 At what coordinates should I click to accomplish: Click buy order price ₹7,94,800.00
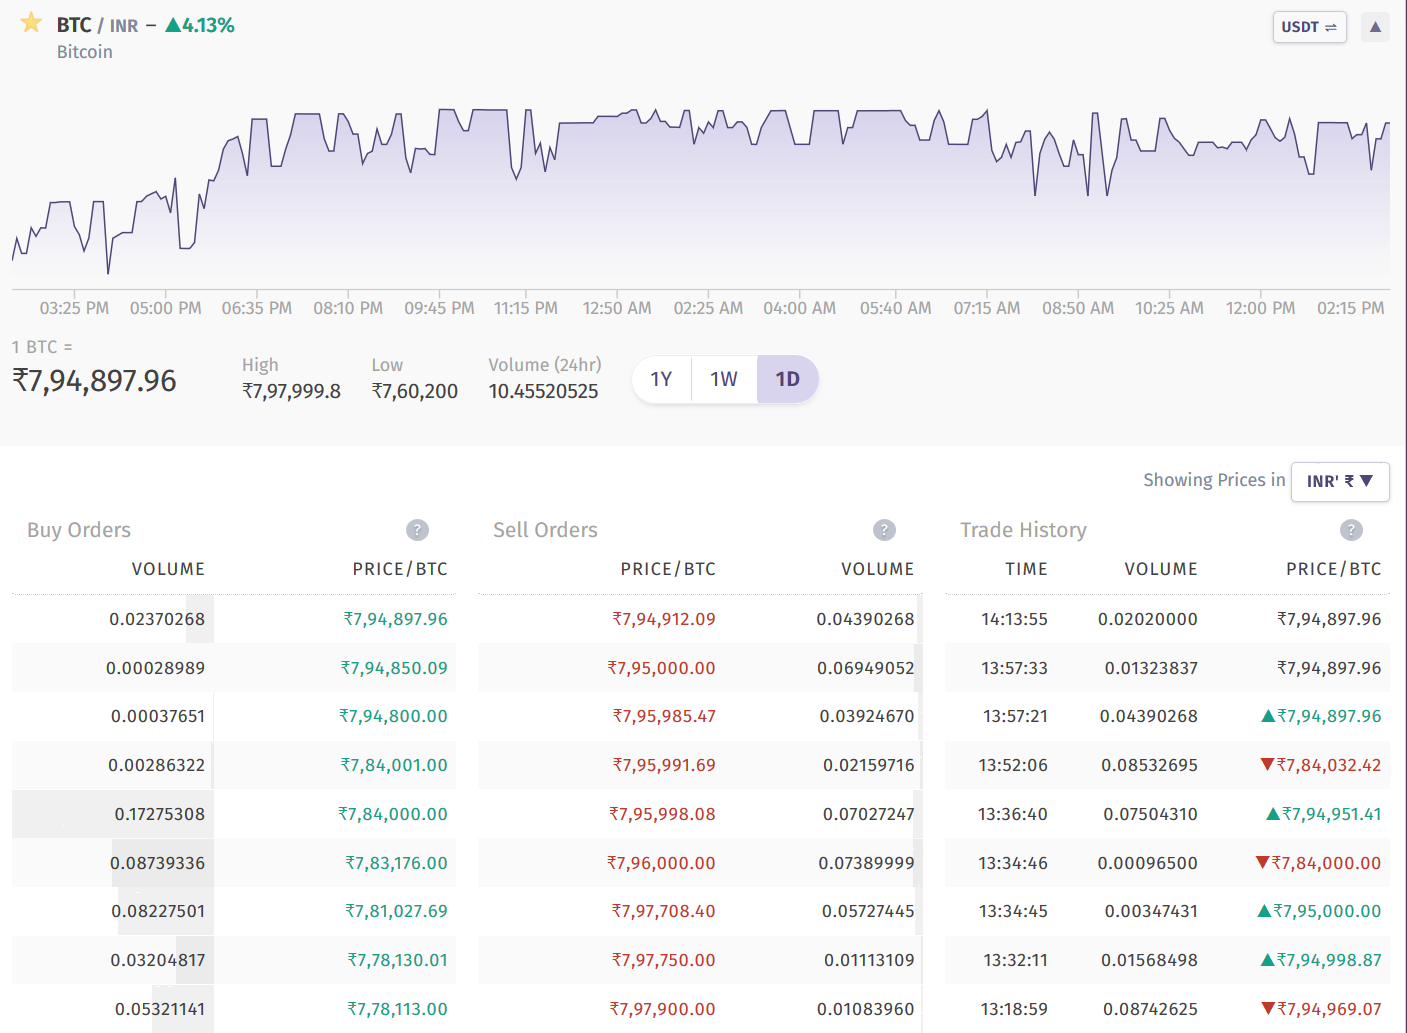tap(393, 716)
